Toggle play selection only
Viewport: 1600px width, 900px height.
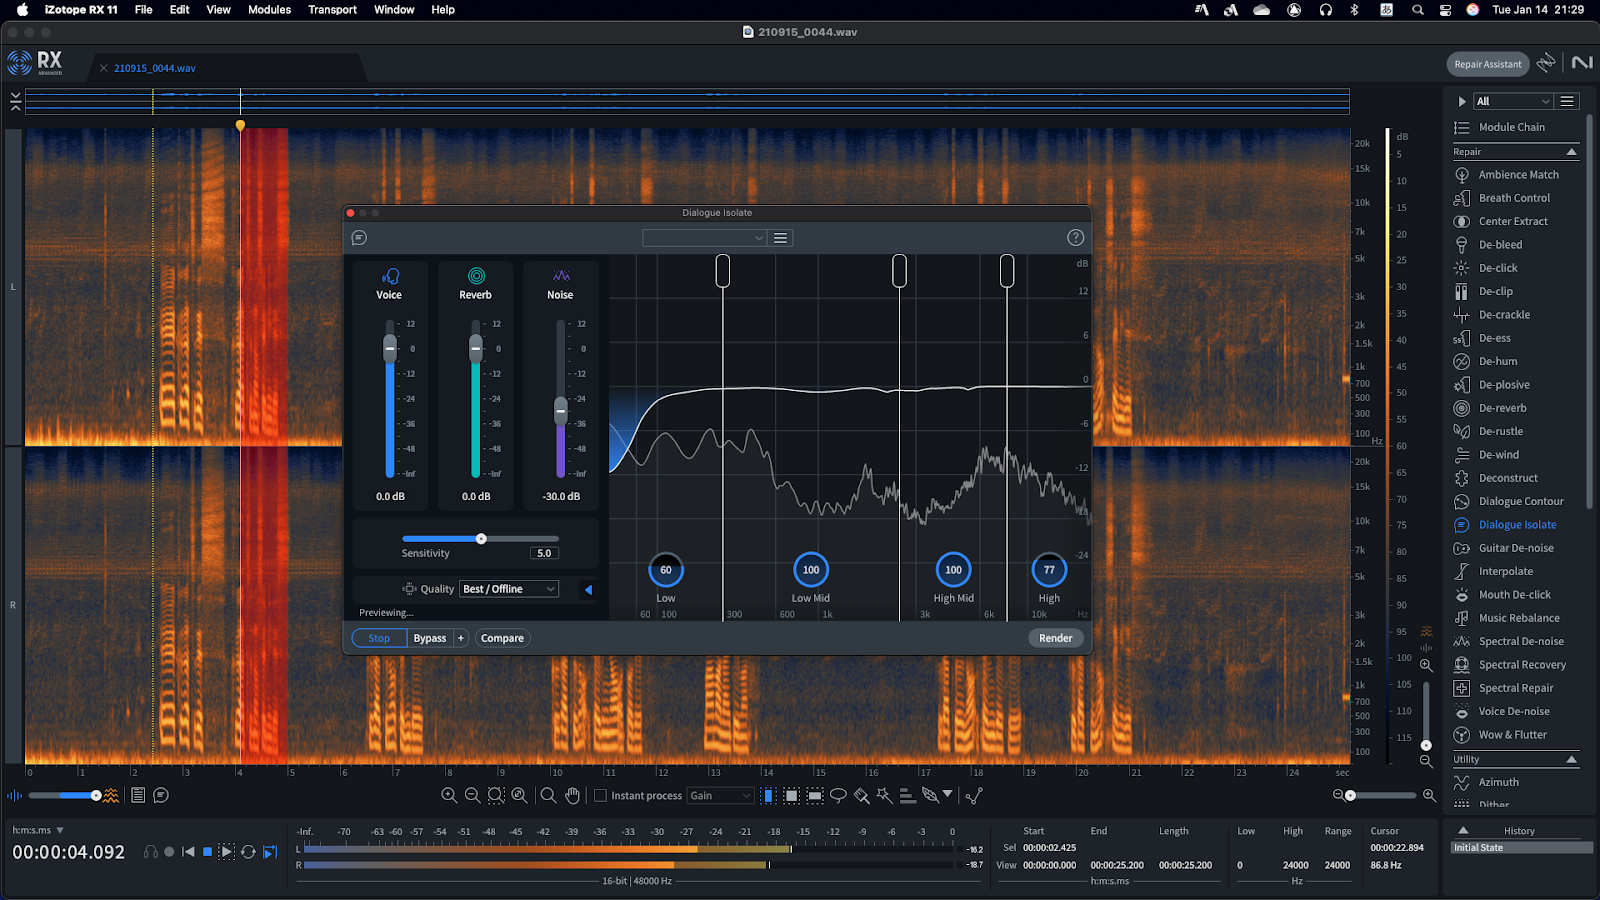click(227, 852)
